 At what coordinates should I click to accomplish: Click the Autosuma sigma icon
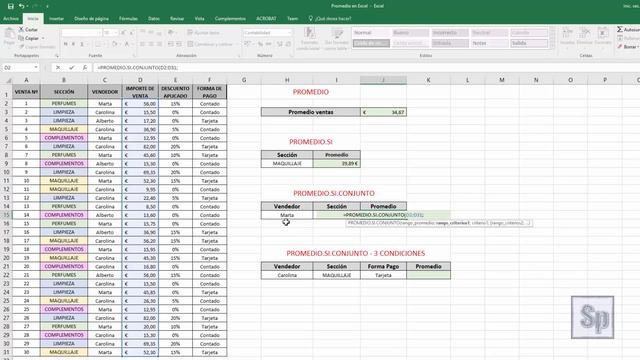(620, 29)
